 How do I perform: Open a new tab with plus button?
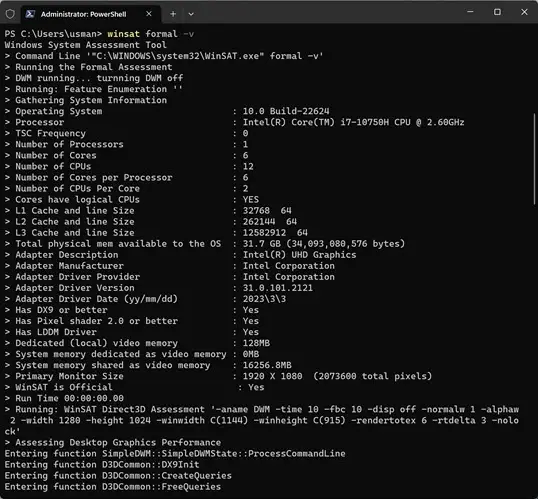(173, 14)
